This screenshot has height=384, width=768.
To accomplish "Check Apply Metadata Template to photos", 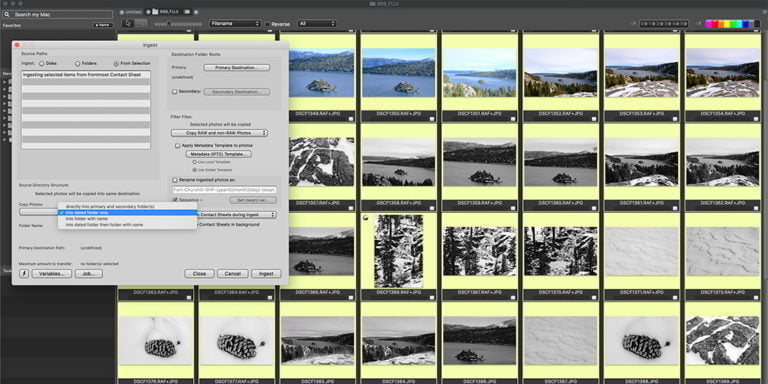I will pyautogui.click(x=178, y=145).
